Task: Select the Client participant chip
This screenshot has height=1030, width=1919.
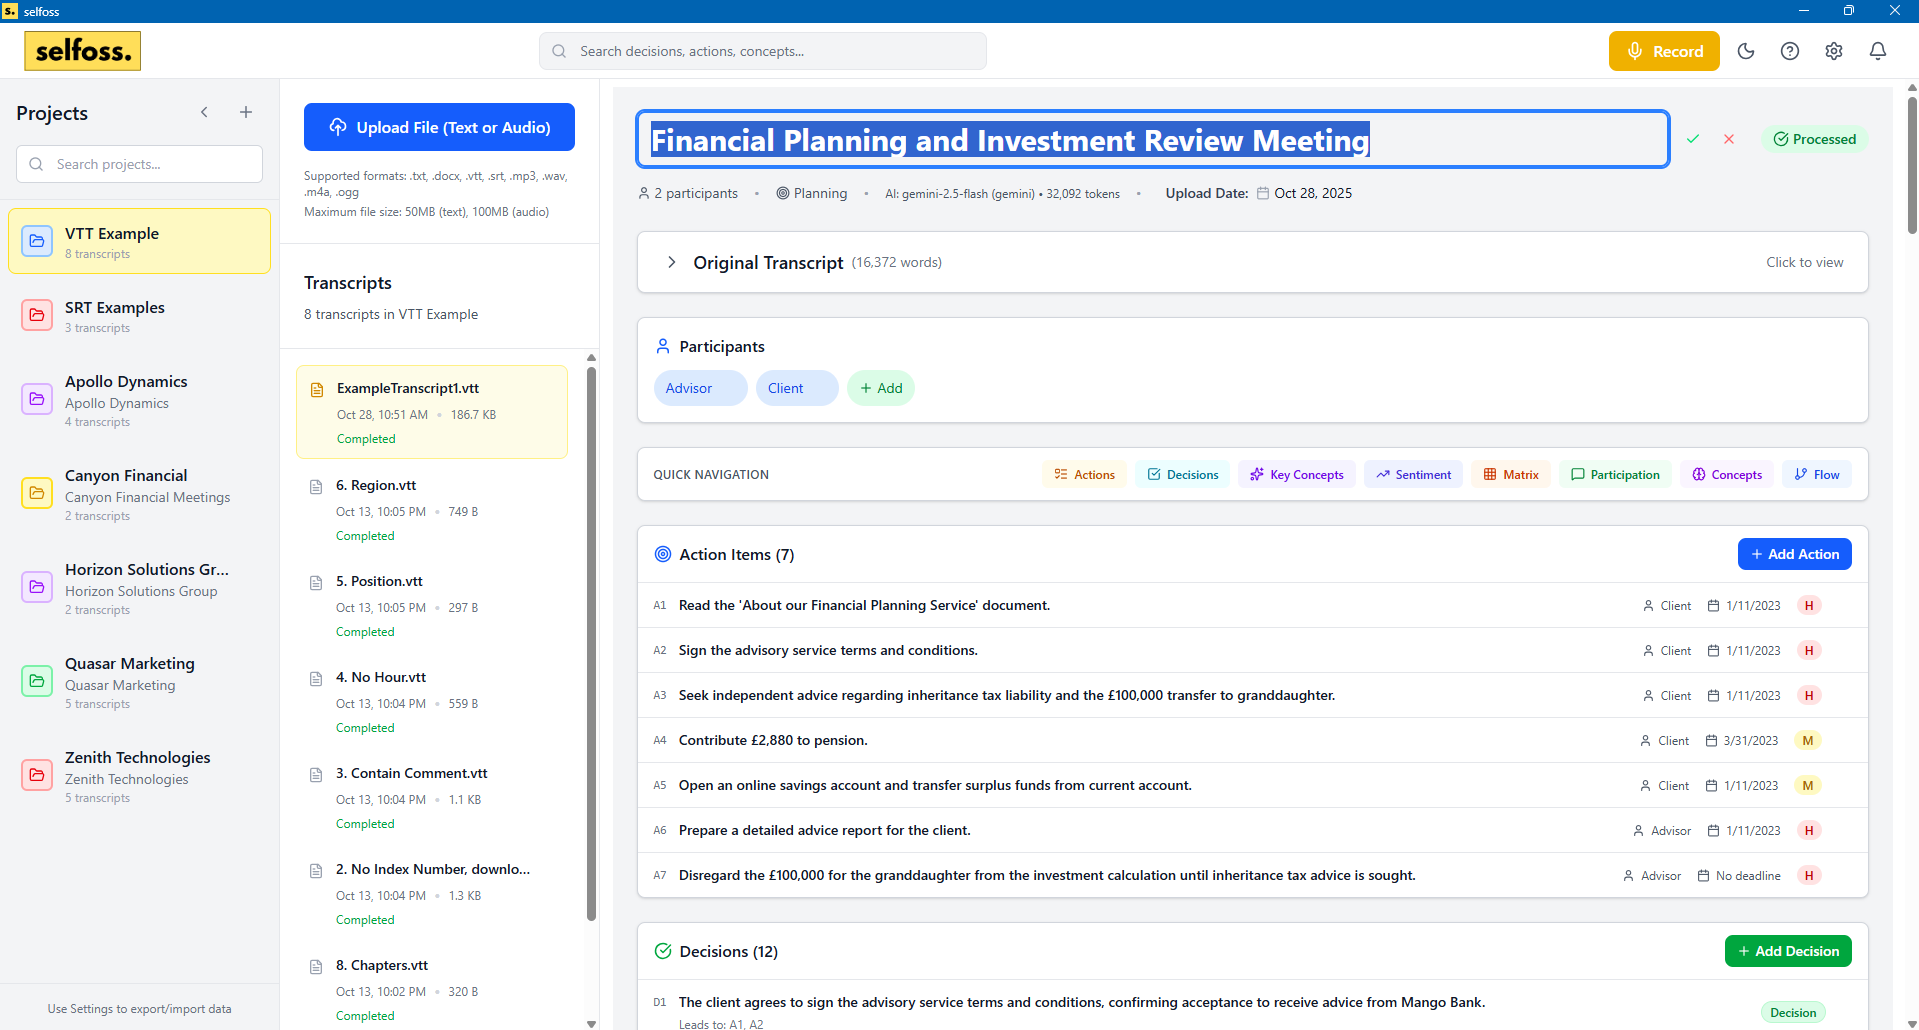Action: [x=797, y=388]
